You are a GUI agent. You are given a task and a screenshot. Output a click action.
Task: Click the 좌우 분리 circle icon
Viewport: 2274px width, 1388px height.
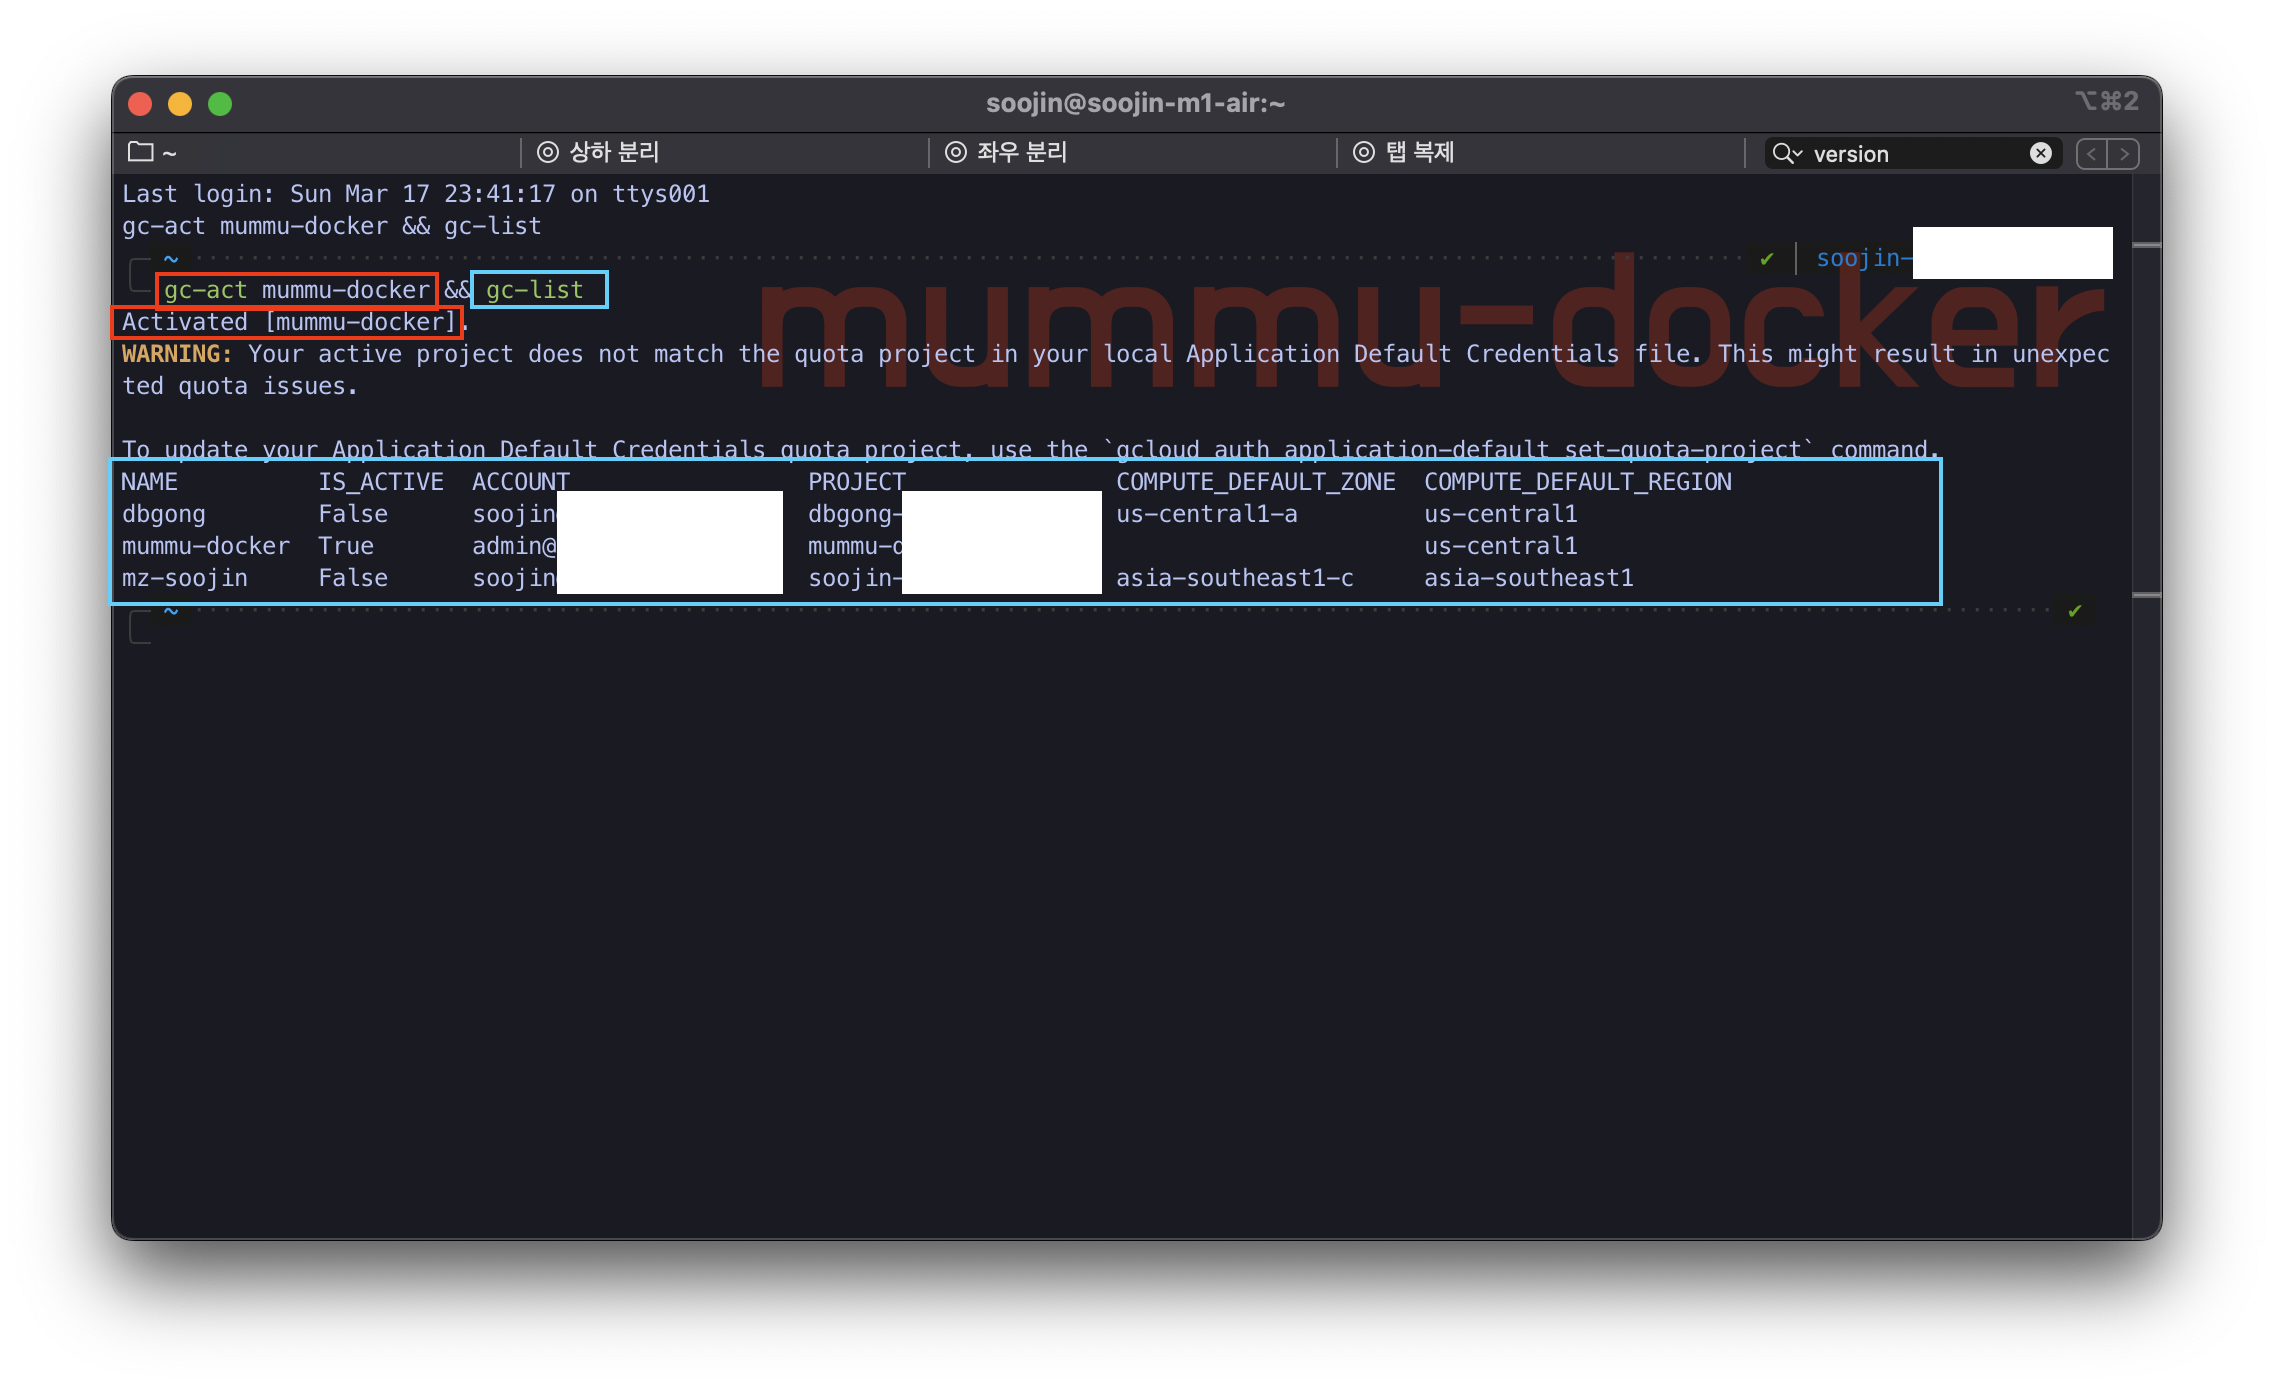[956, 152]
